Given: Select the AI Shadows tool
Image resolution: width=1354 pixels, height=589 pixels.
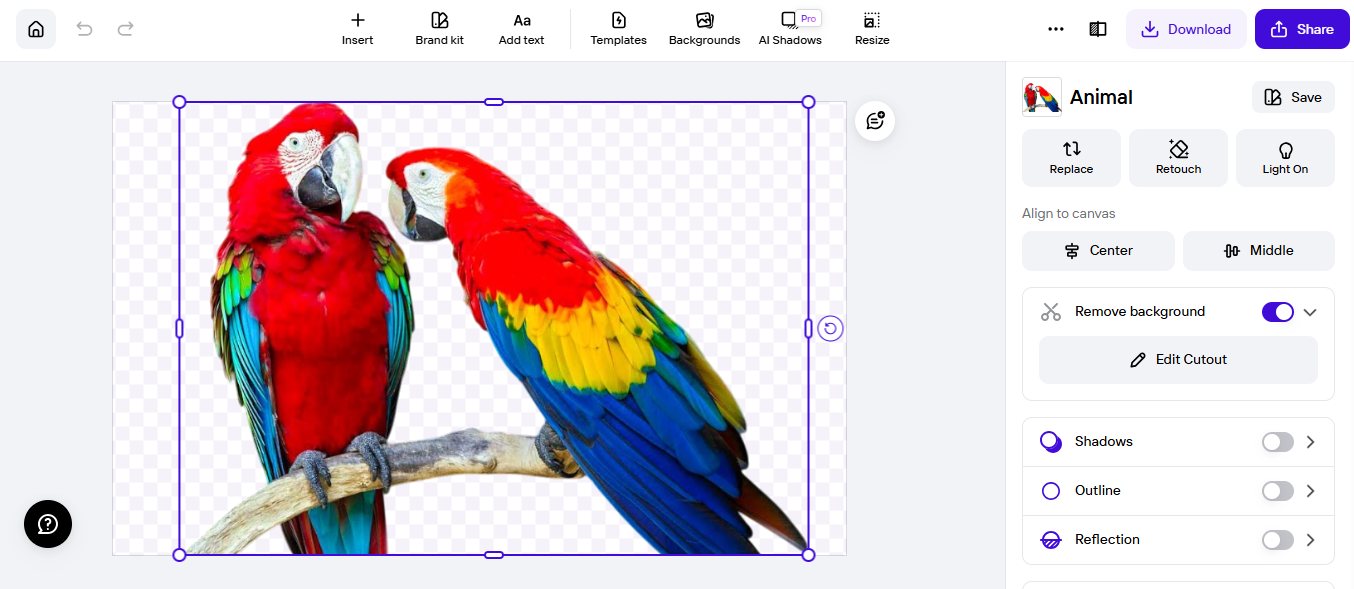Looking at the screenshot, I should coord(790,28).
